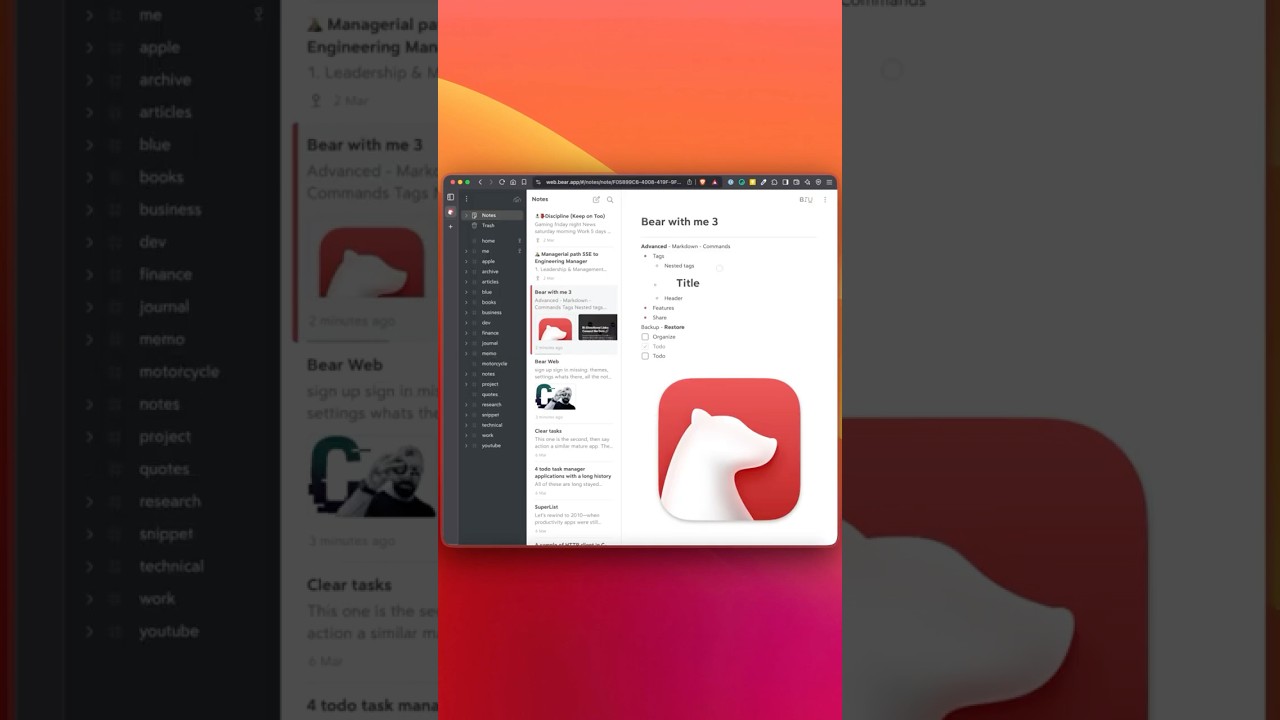Expand the finance tag chevron
This screenshot has width=1280, height=720.
[466, 333]
